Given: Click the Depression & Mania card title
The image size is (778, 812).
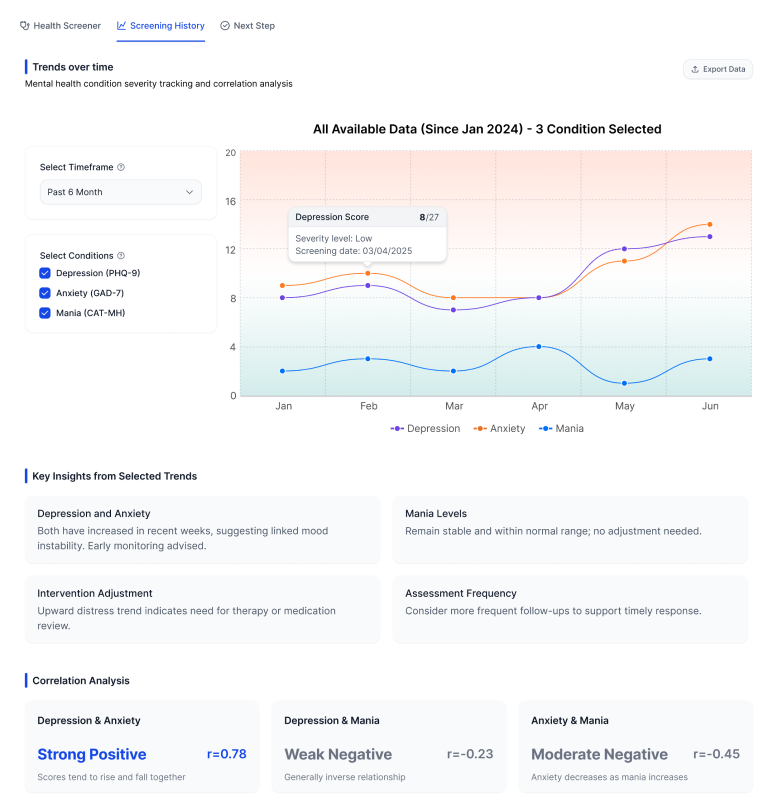Looking at the screenshot, I should point(332,720).
